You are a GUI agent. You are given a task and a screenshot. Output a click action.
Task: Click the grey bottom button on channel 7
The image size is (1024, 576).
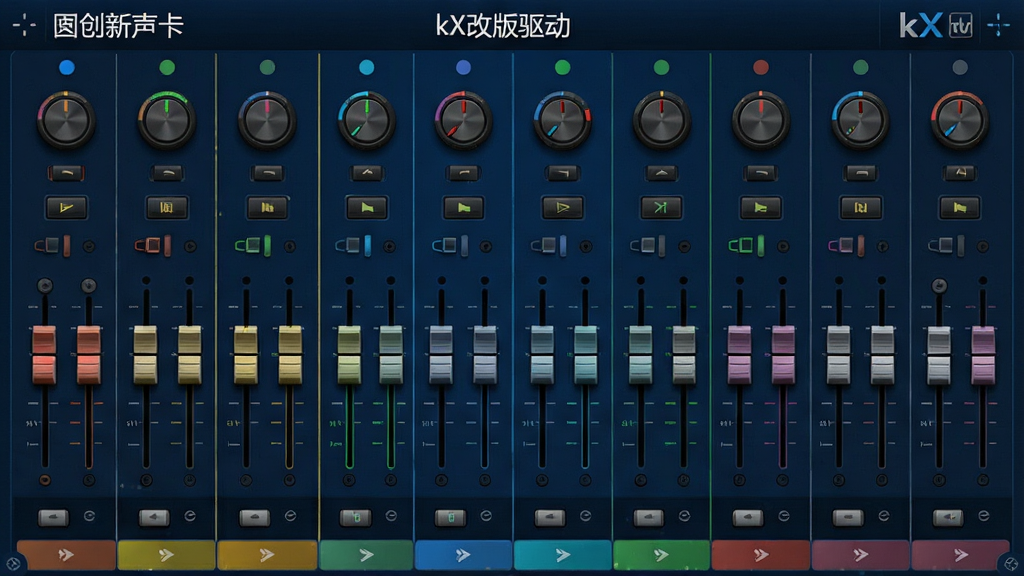pos(648,518)
